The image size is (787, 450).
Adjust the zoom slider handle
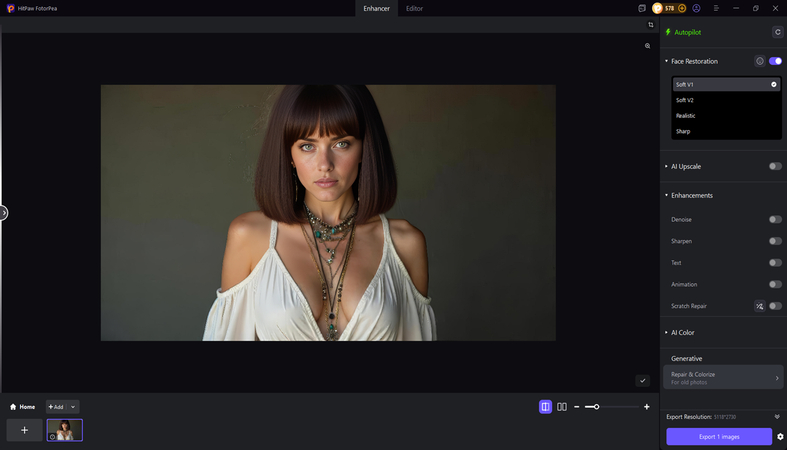coord(596,407)
